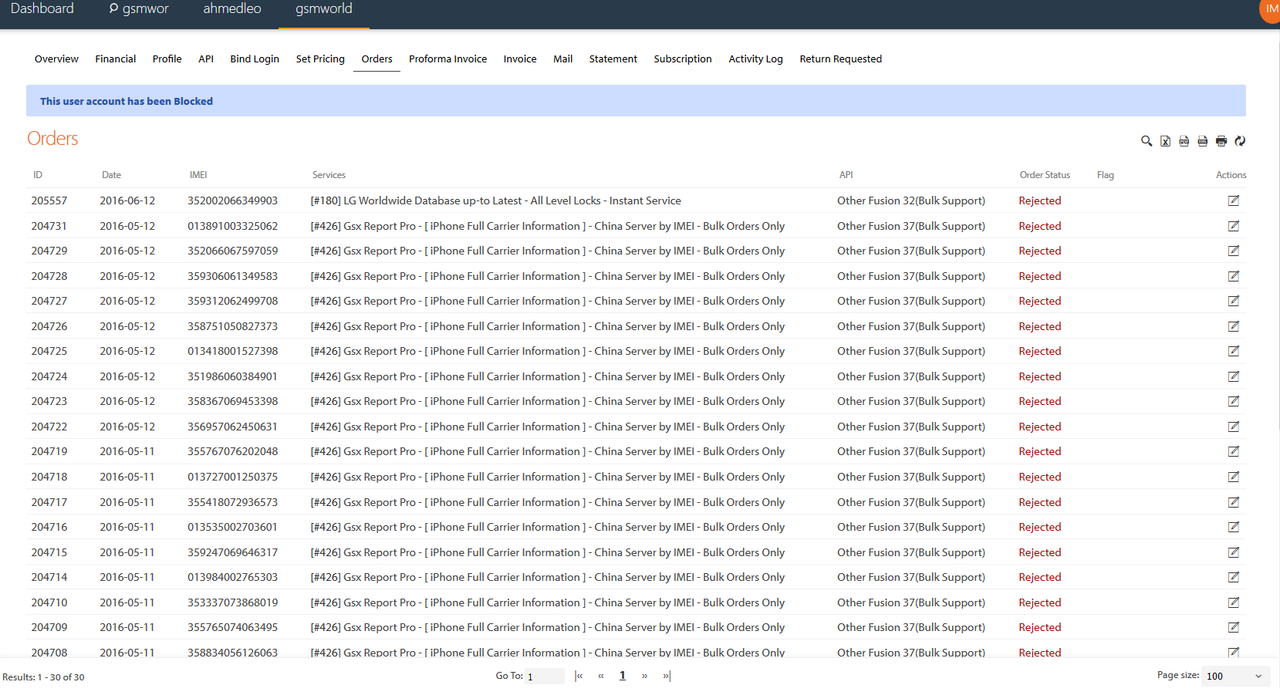Viewport: 1280px width, 688px height.
Task: Open edit action for order 204731
Action: 1233,225
